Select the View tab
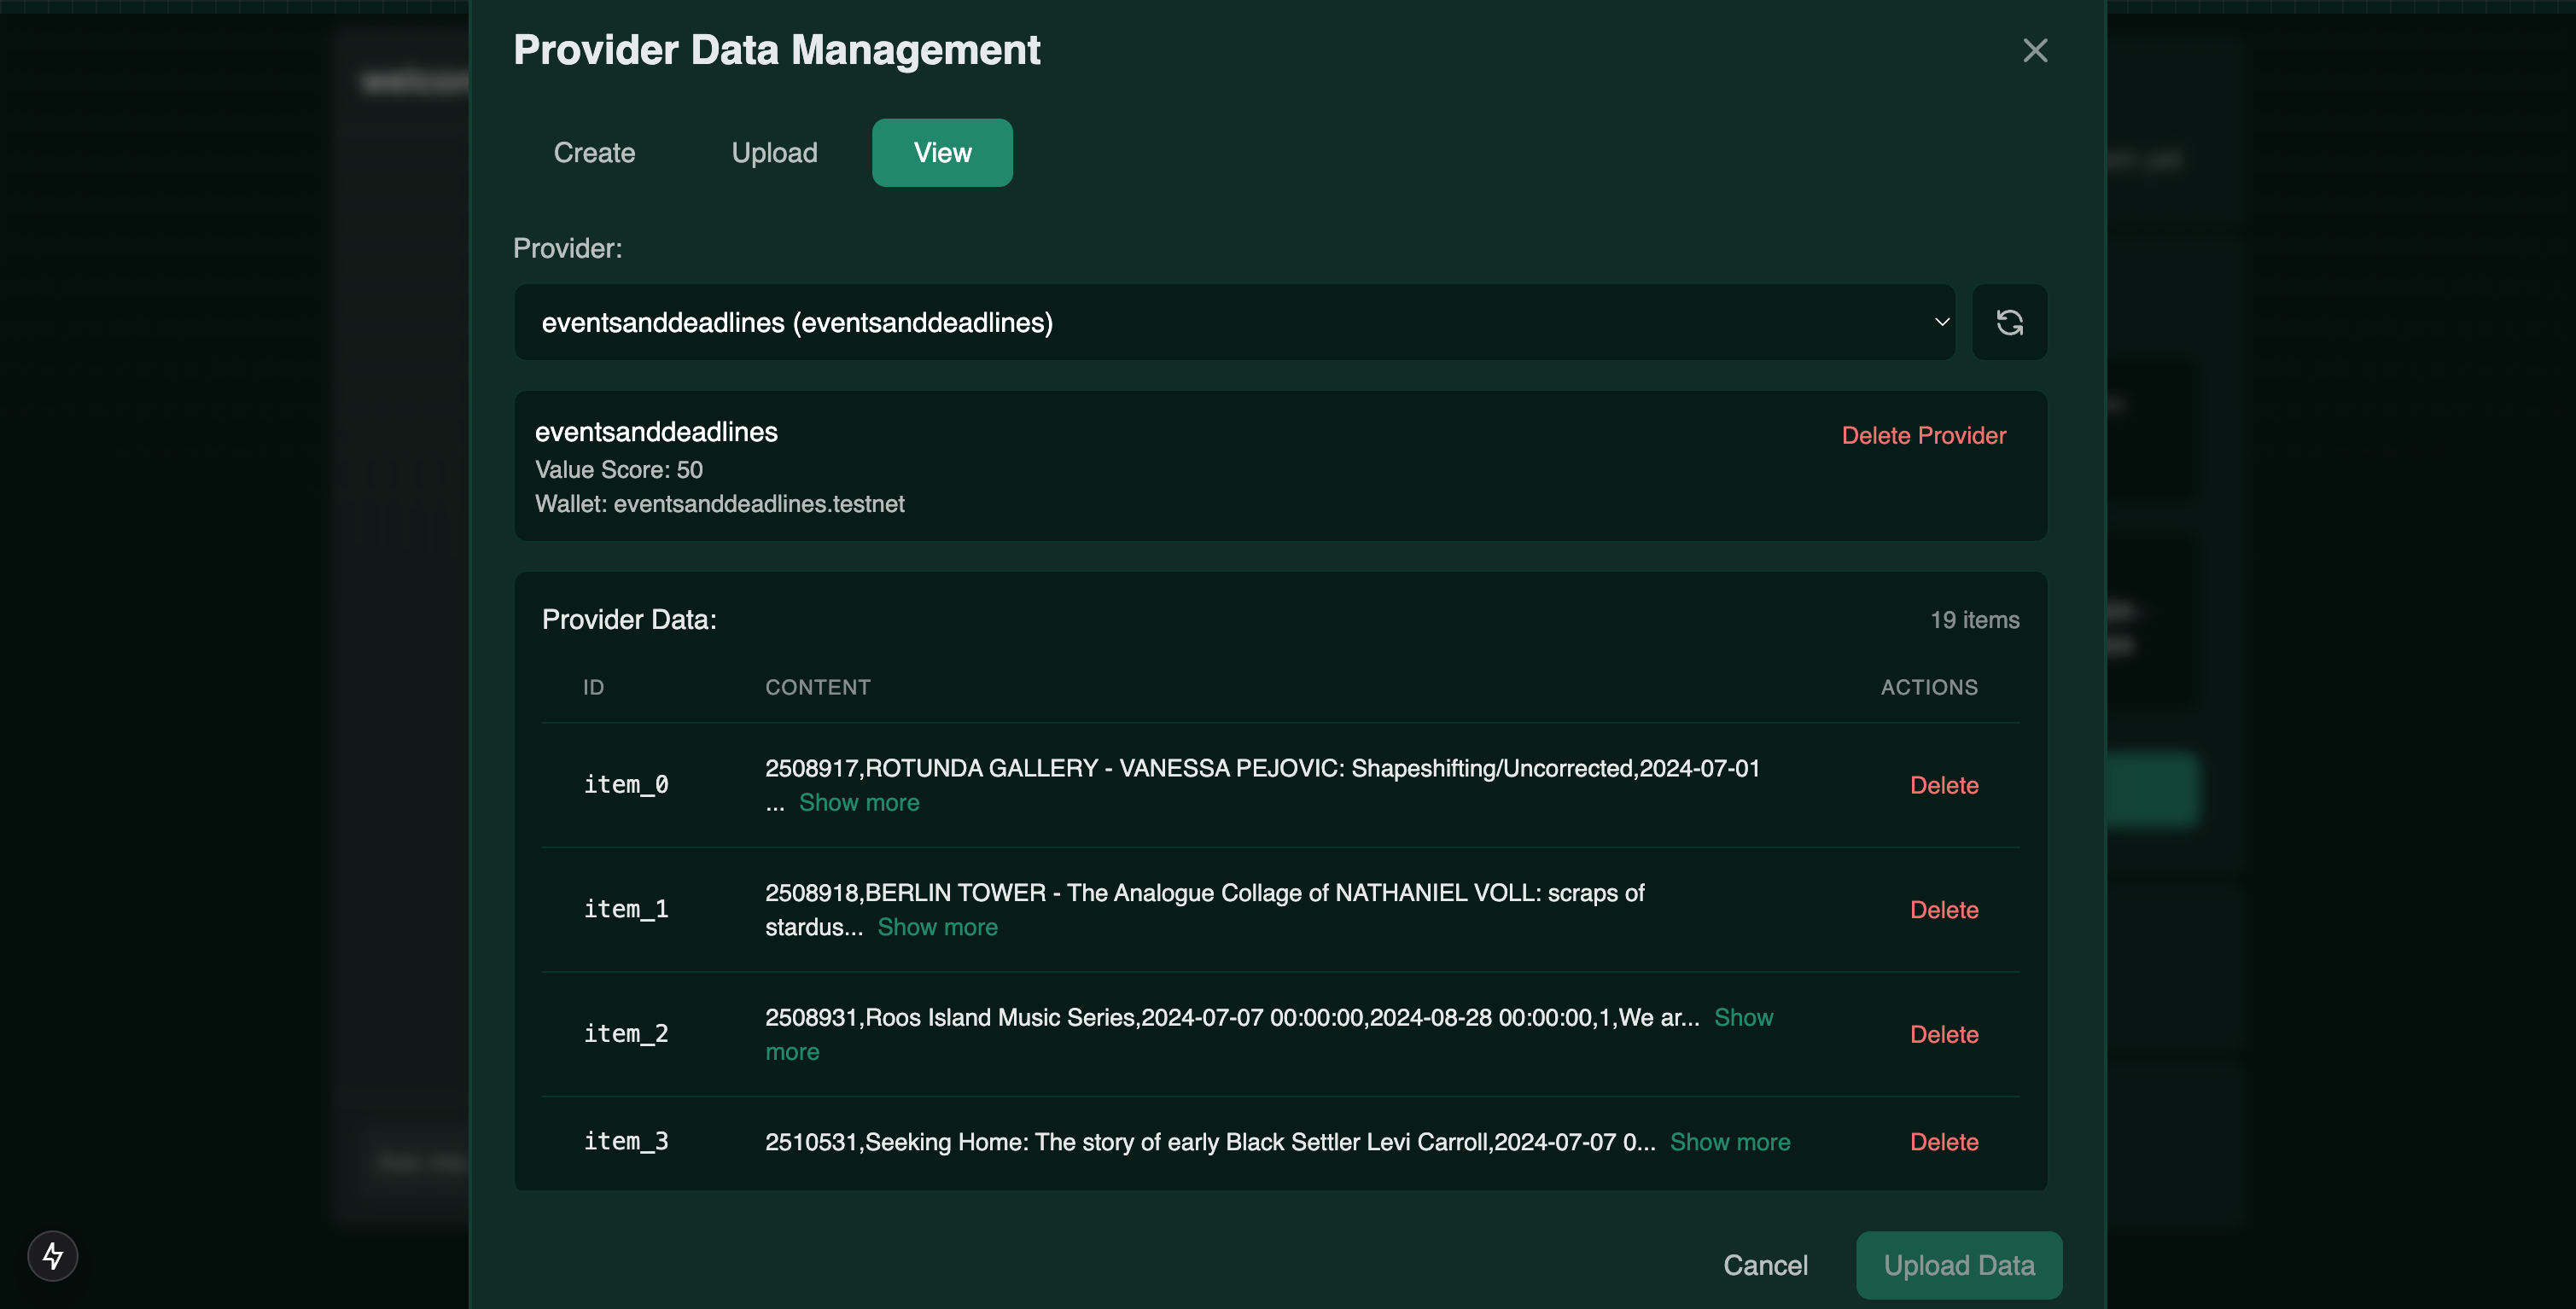 [942, 152]
